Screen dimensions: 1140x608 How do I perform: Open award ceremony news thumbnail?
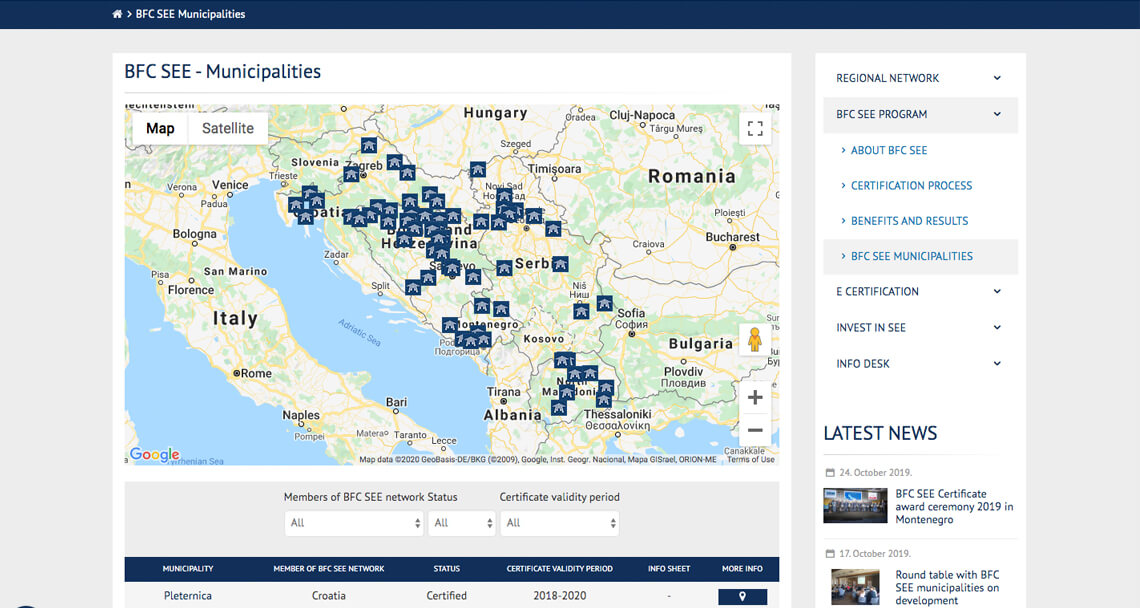855,505
